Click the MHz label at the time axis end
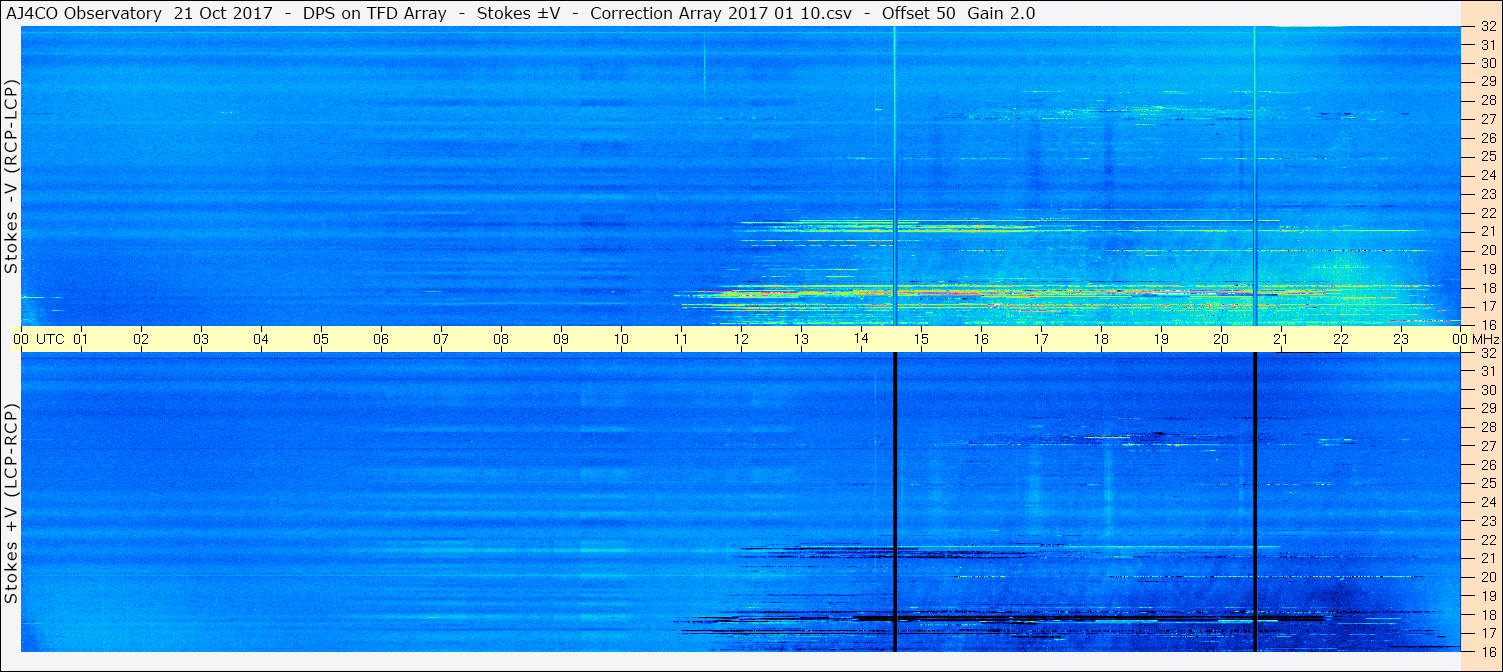The image size is (1503, 672). click(1485, 339)
